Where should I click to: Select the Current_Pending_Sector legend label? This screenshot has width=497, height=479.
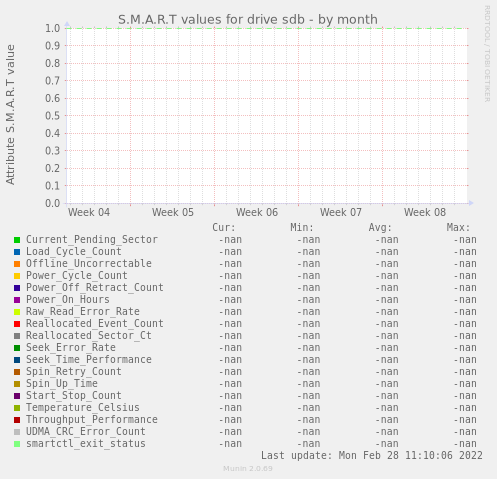pos(92,240)
